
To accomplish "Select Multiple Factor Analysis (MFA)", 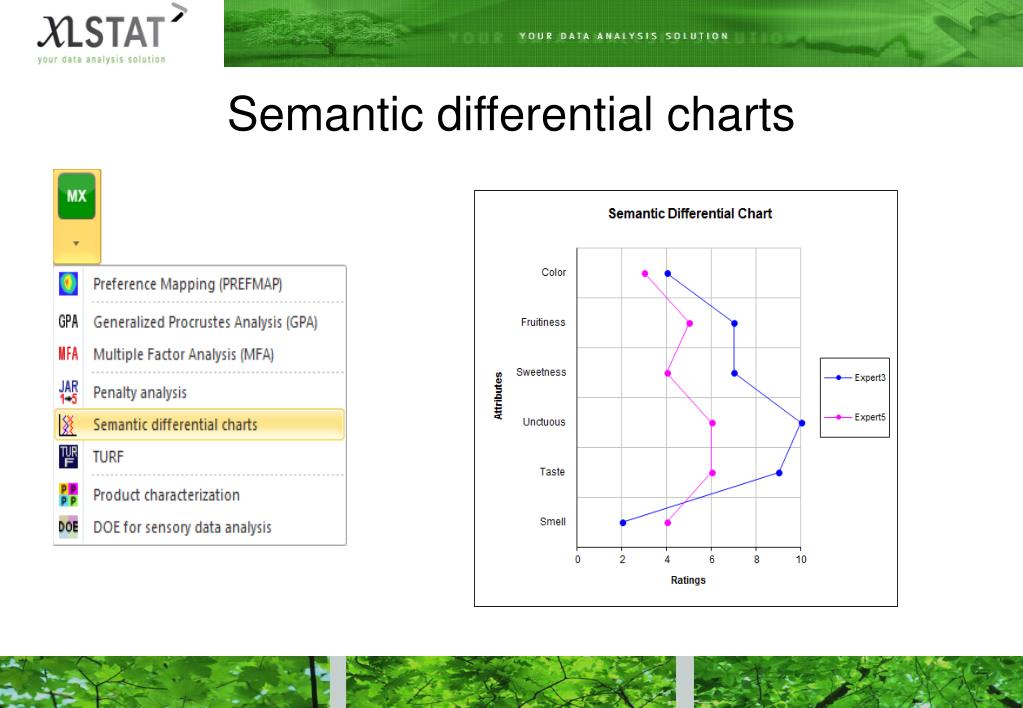I will (200, 354).
